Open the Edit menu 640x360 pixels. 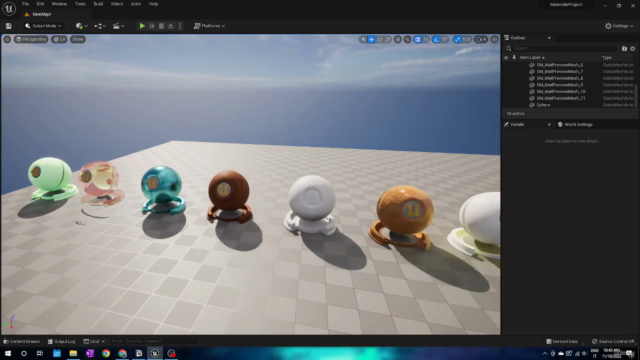click(x=40, y=4)
